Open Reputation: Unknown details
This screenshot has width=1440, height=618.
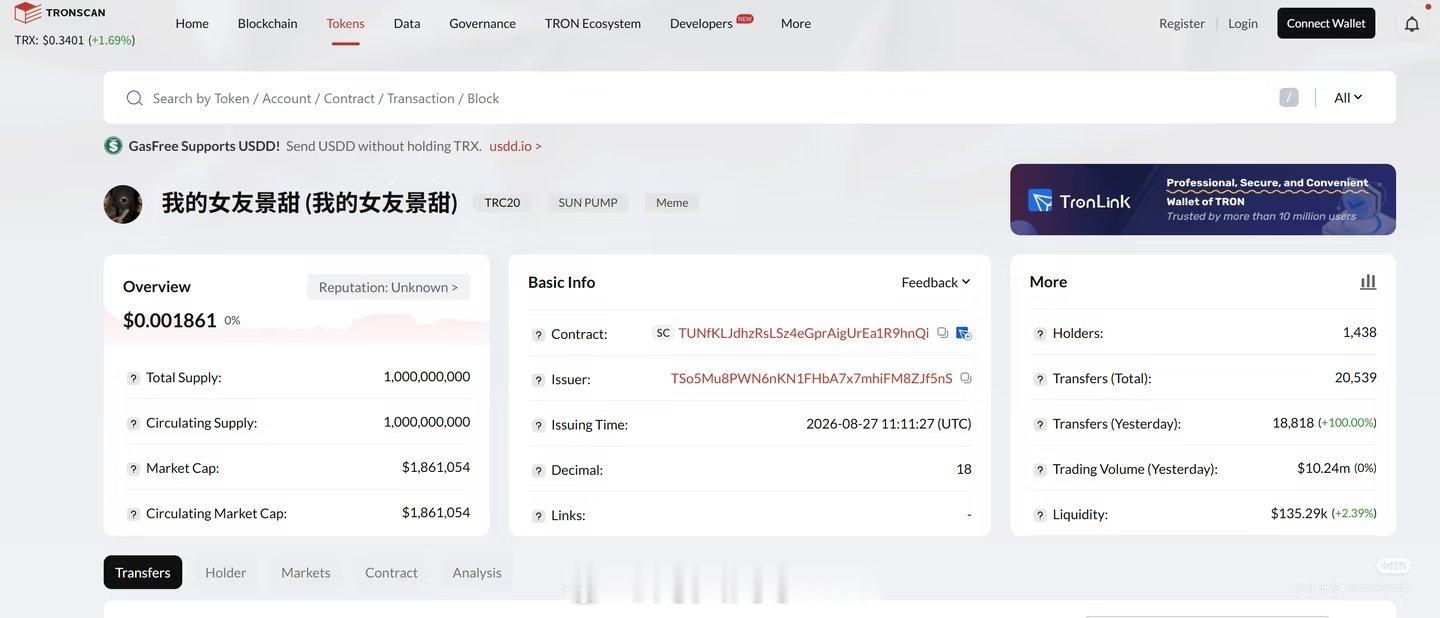pos(388,287)
